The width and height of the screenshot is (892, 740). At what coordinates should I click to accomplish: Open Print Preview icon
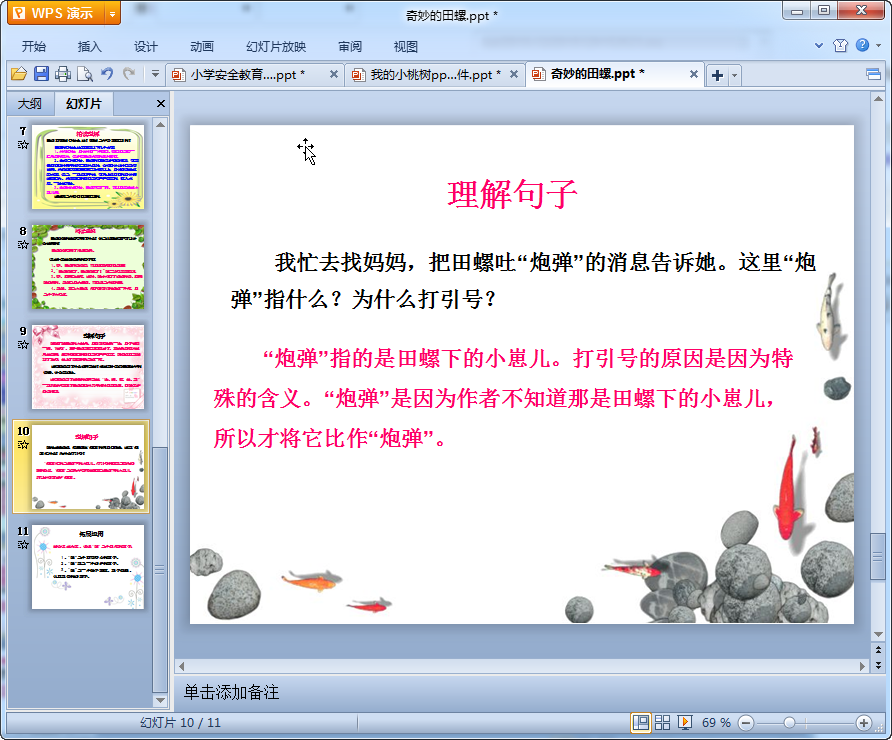85,74
